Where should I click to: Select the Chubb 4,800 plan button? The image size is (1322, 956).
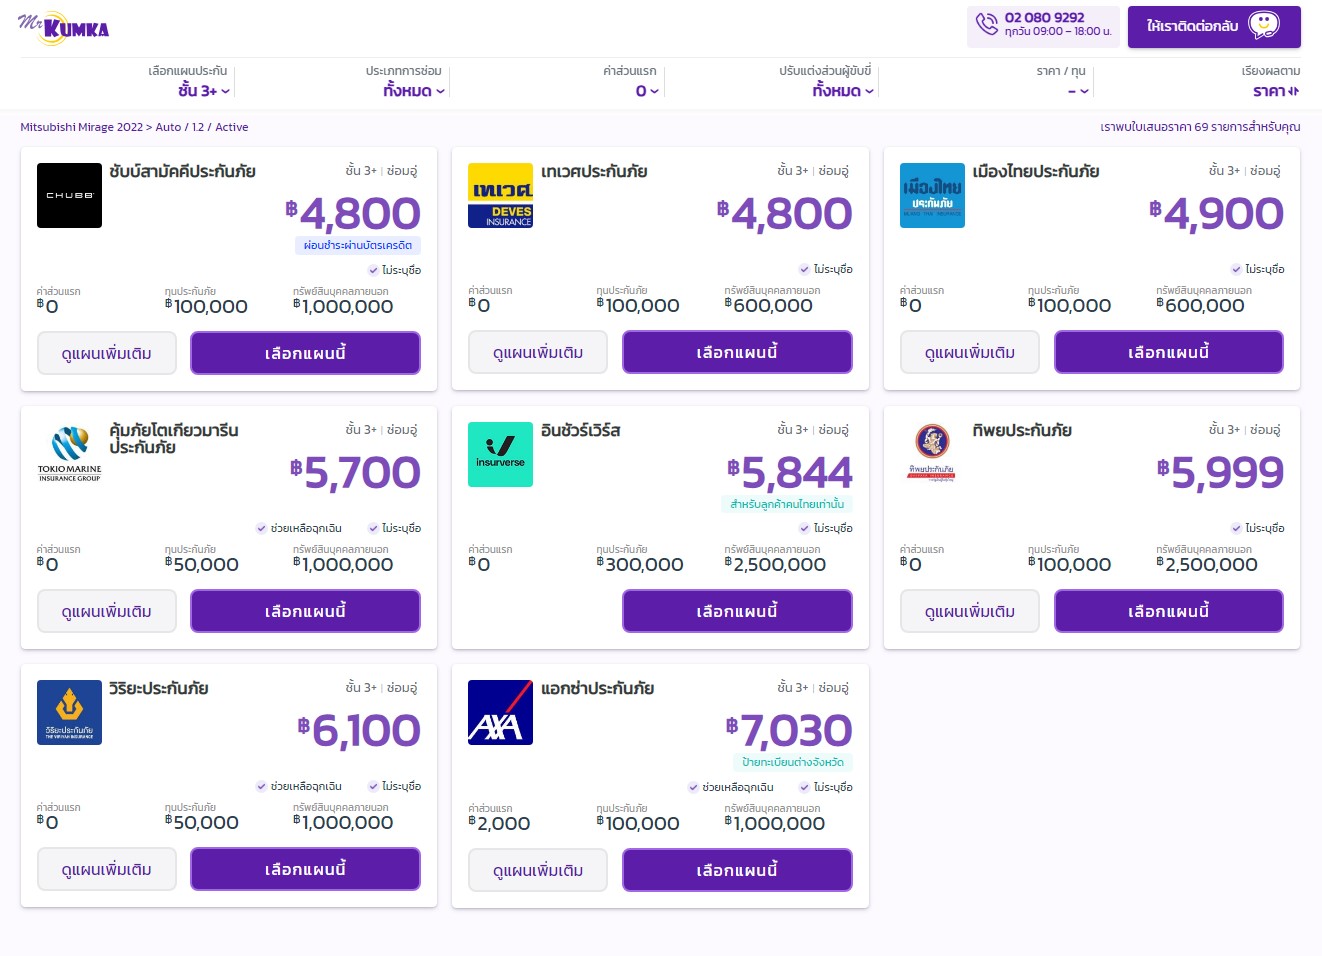305,353
